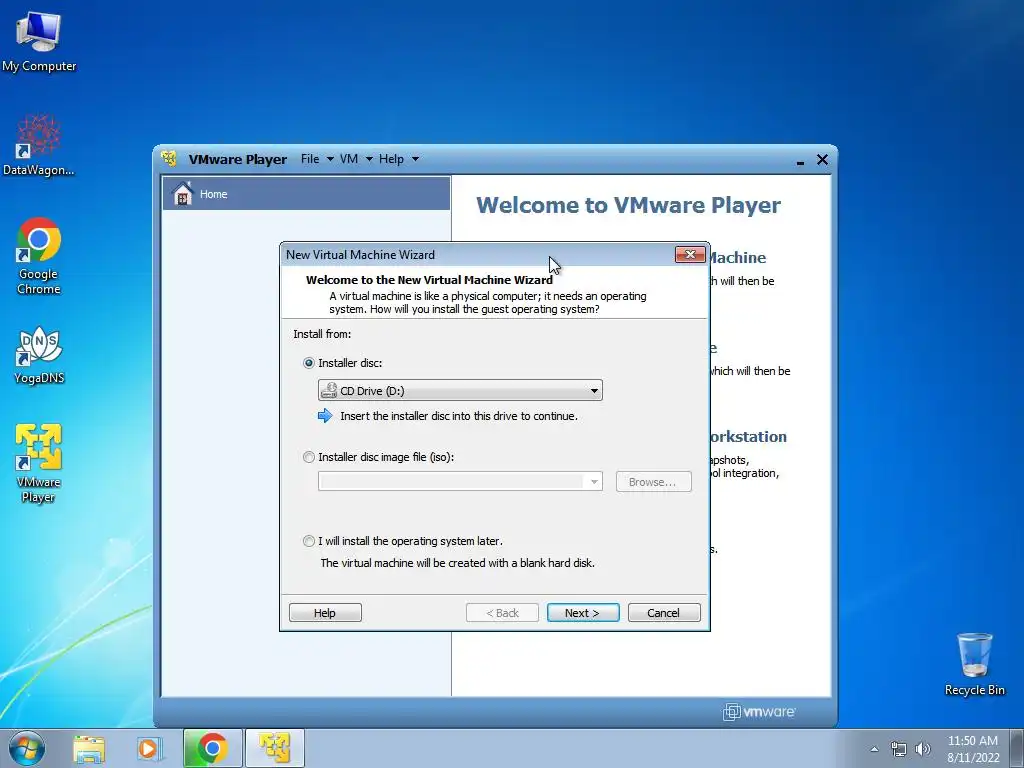Image resolution: width=1024 pixels, height=768 pixels.
Task: Select the Installer disc radio button
Action: (309, 363)
